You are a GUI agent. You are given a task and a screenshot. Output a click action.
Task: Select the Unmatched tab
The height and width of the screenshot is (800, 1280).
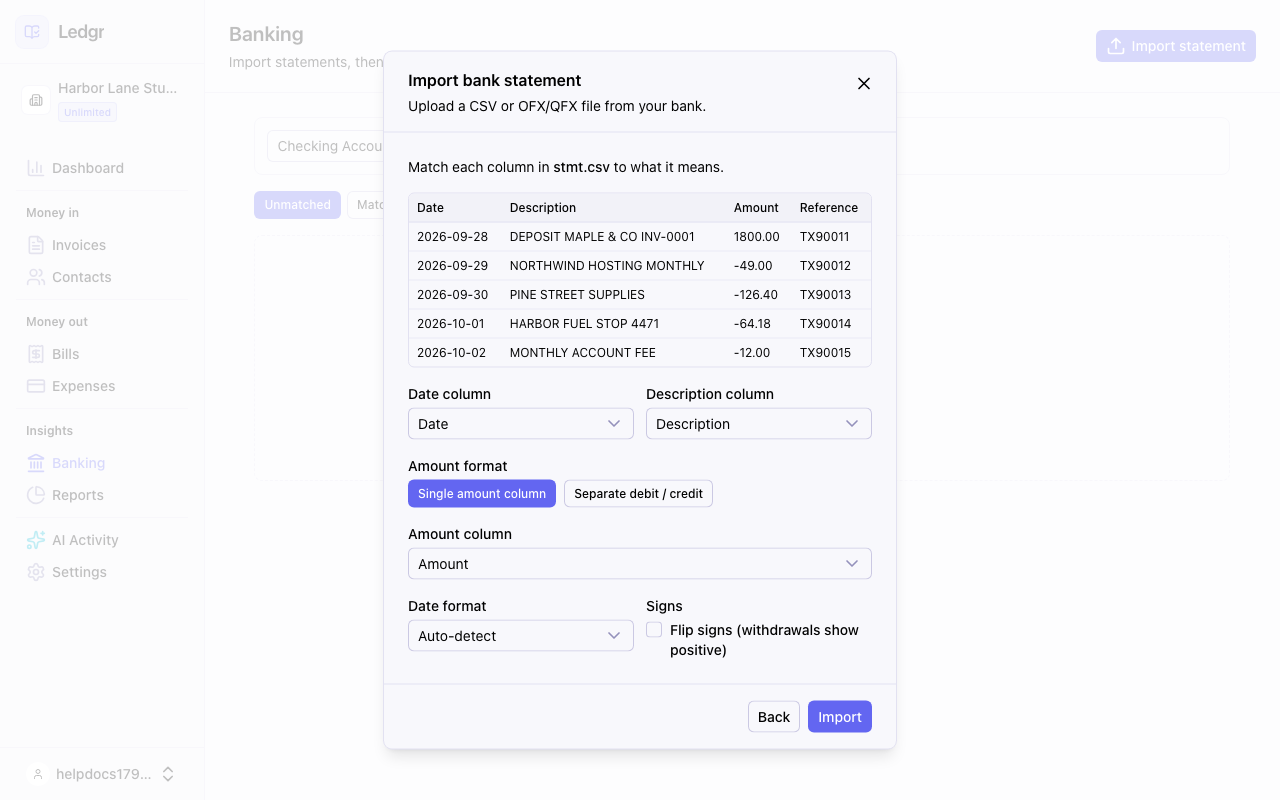point(297,205)
